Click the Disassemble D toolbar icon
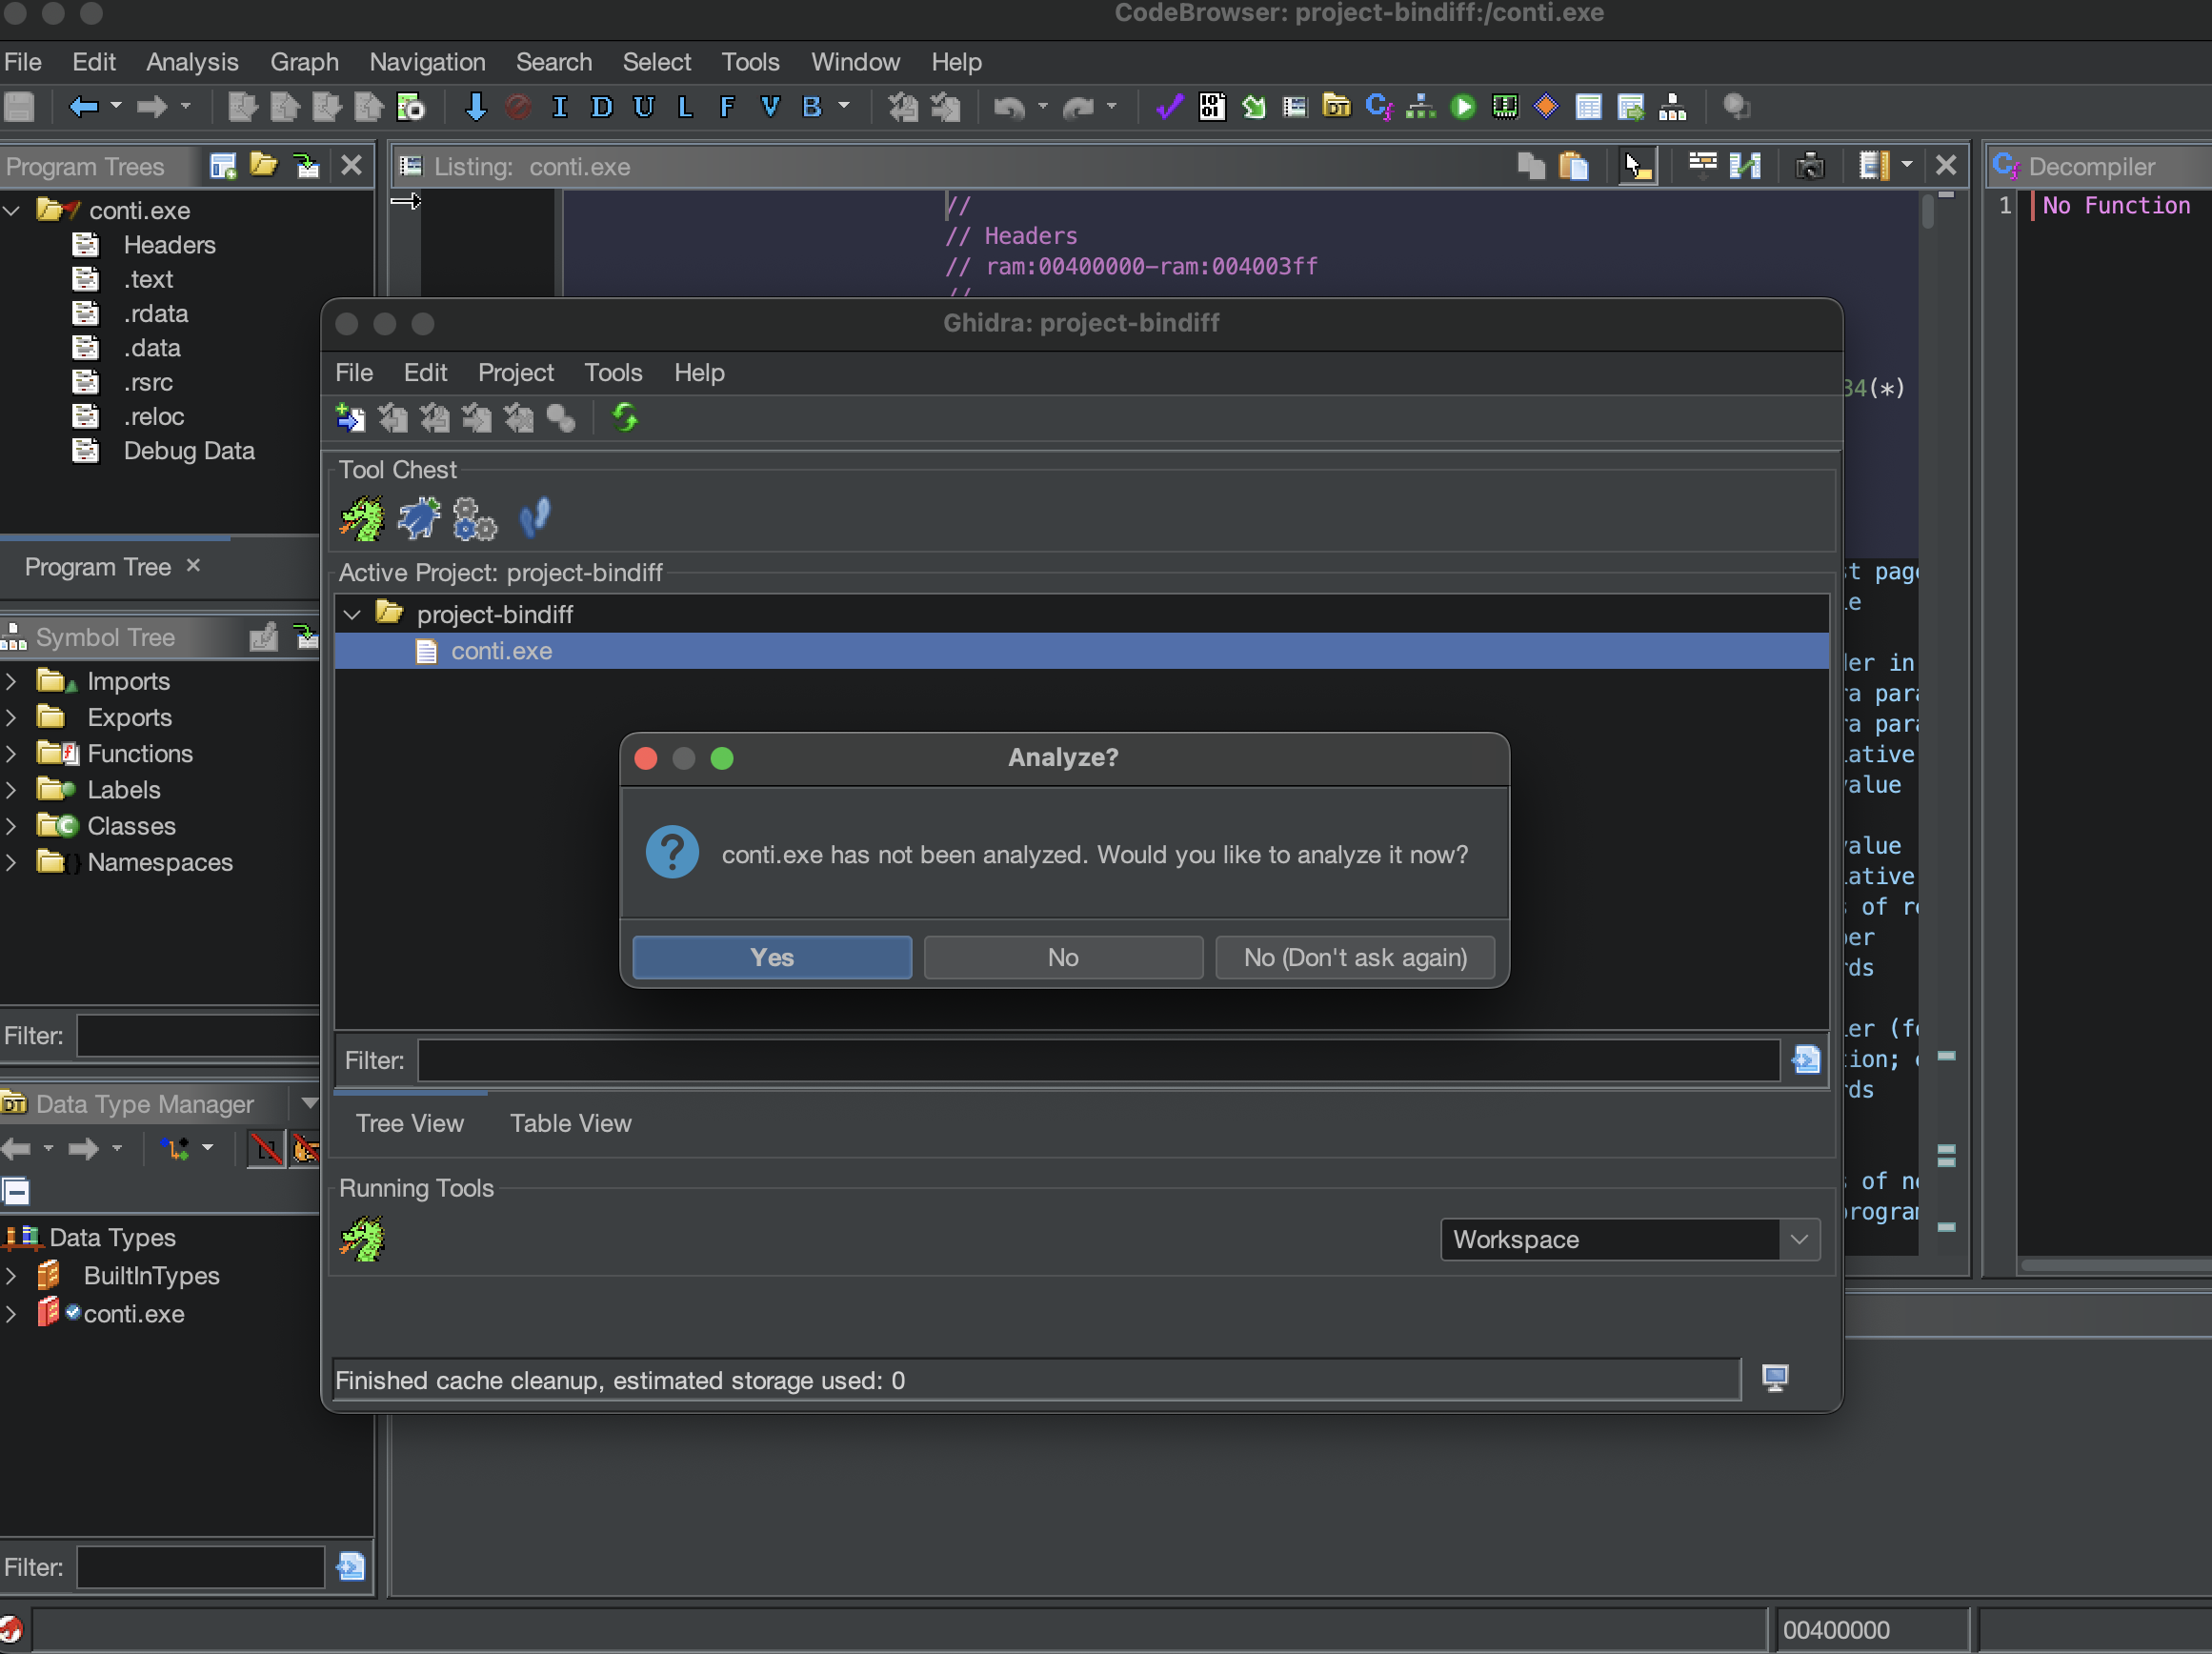This screenshot has width=2212, height=1654. click(x=601, y=106)
